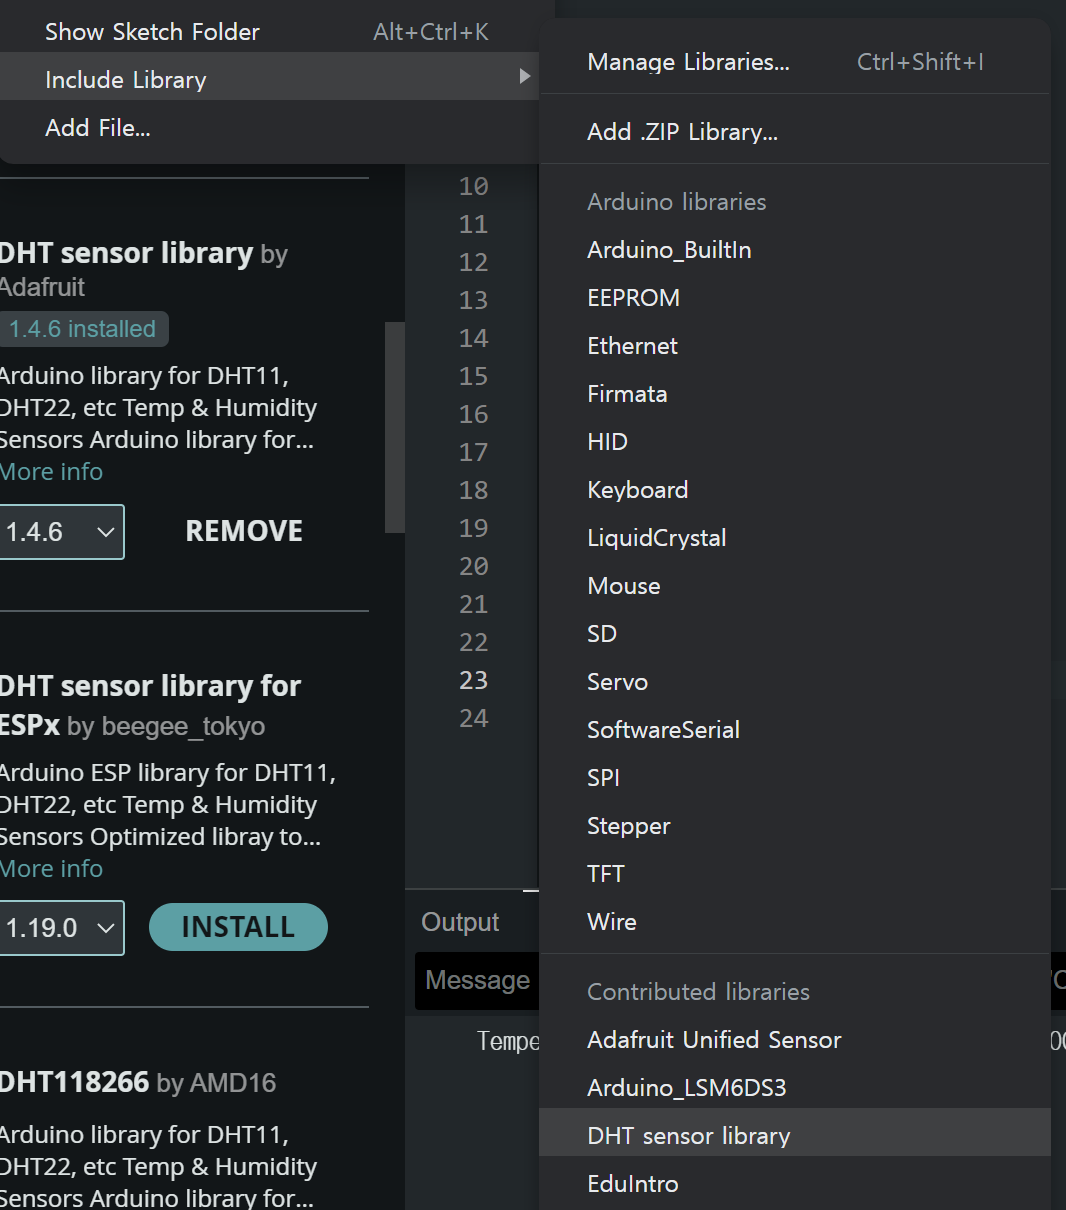Click line number 23 in editor gutter
1066x1210 pixels.
coord(474,680)
